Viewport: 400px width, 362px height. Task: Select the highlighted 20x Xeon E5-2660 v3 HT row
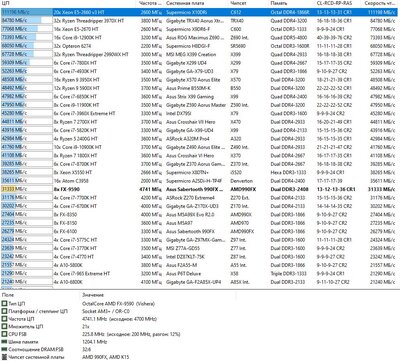pos(200,12)
